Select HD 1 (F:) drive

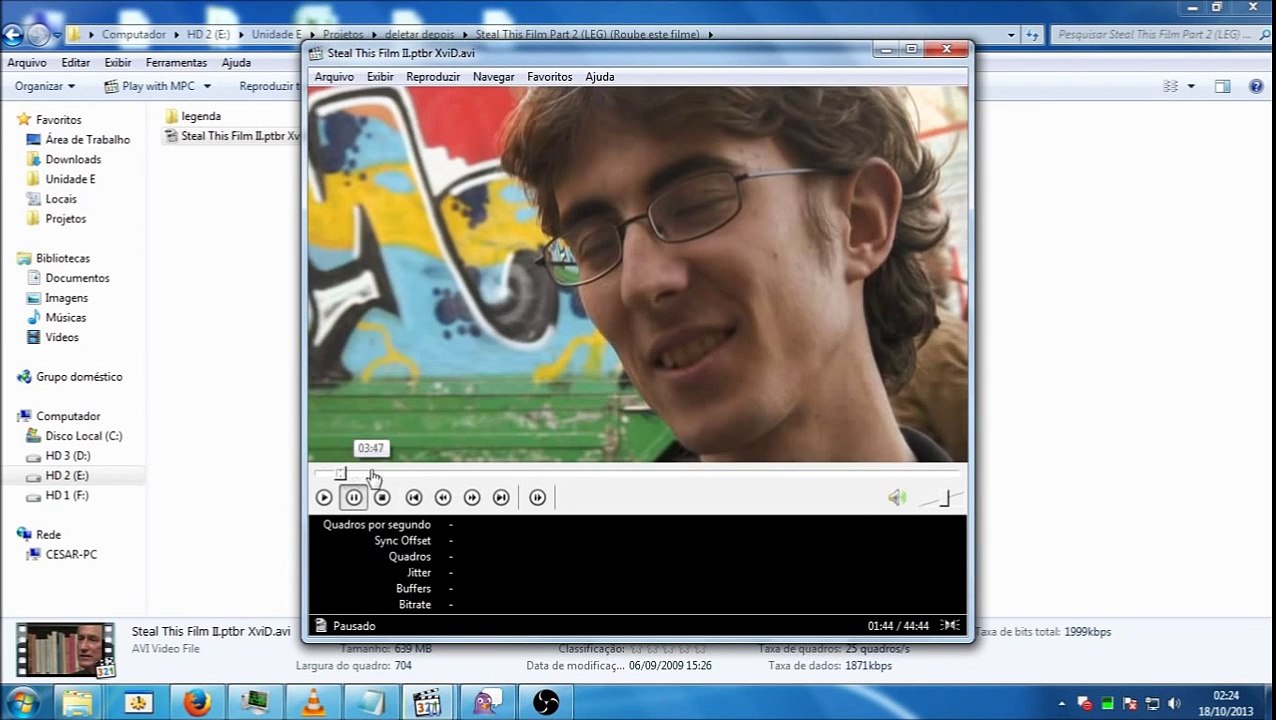57,495
